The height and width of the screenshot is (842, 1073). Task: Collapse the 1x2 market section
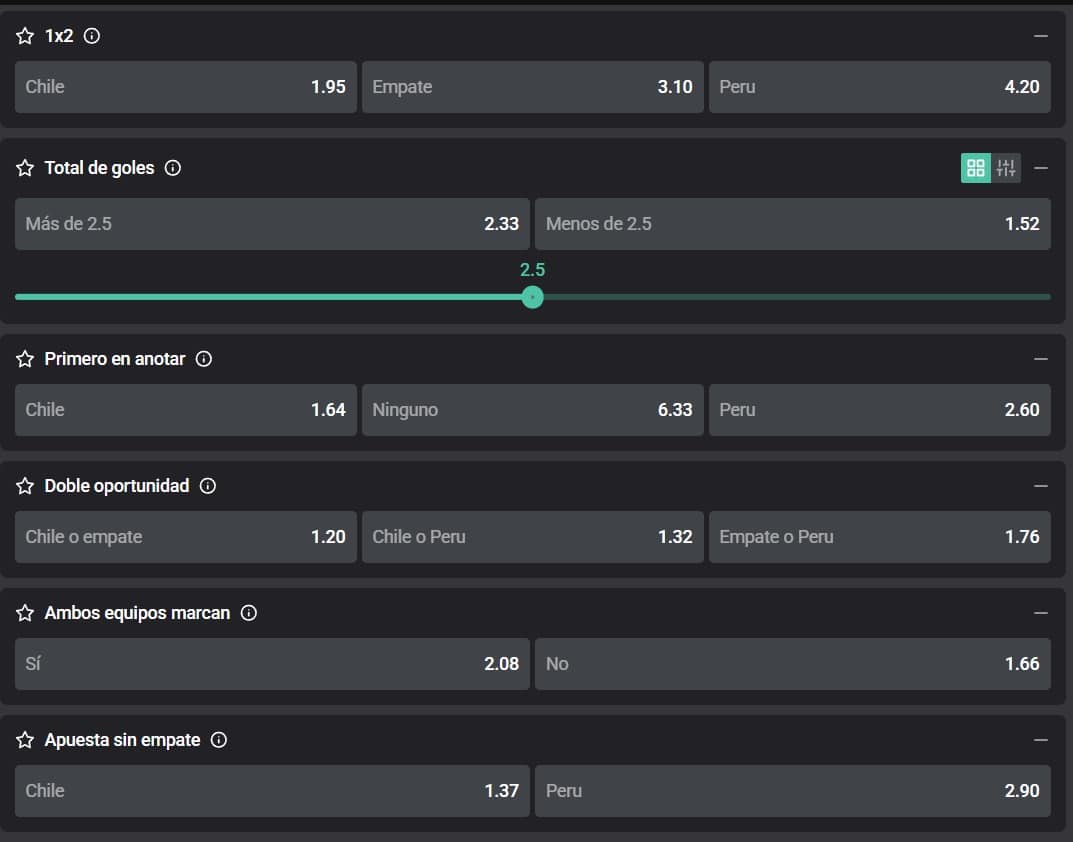click(1041, 36)
